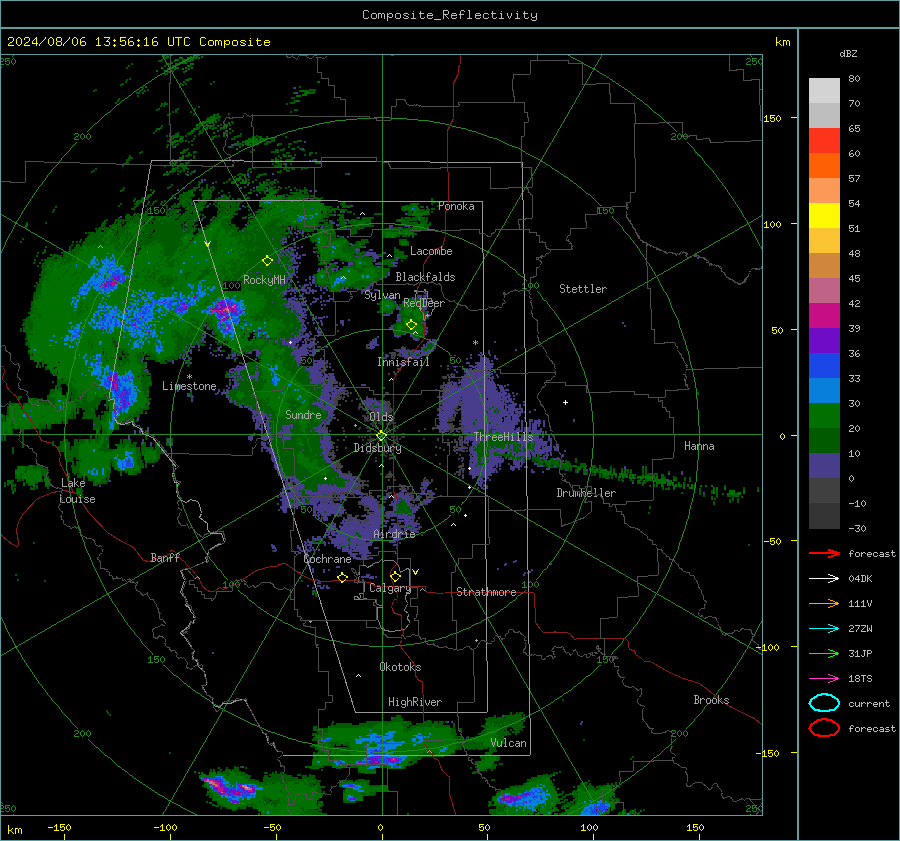Click the Brooks label

click(711, 700)
